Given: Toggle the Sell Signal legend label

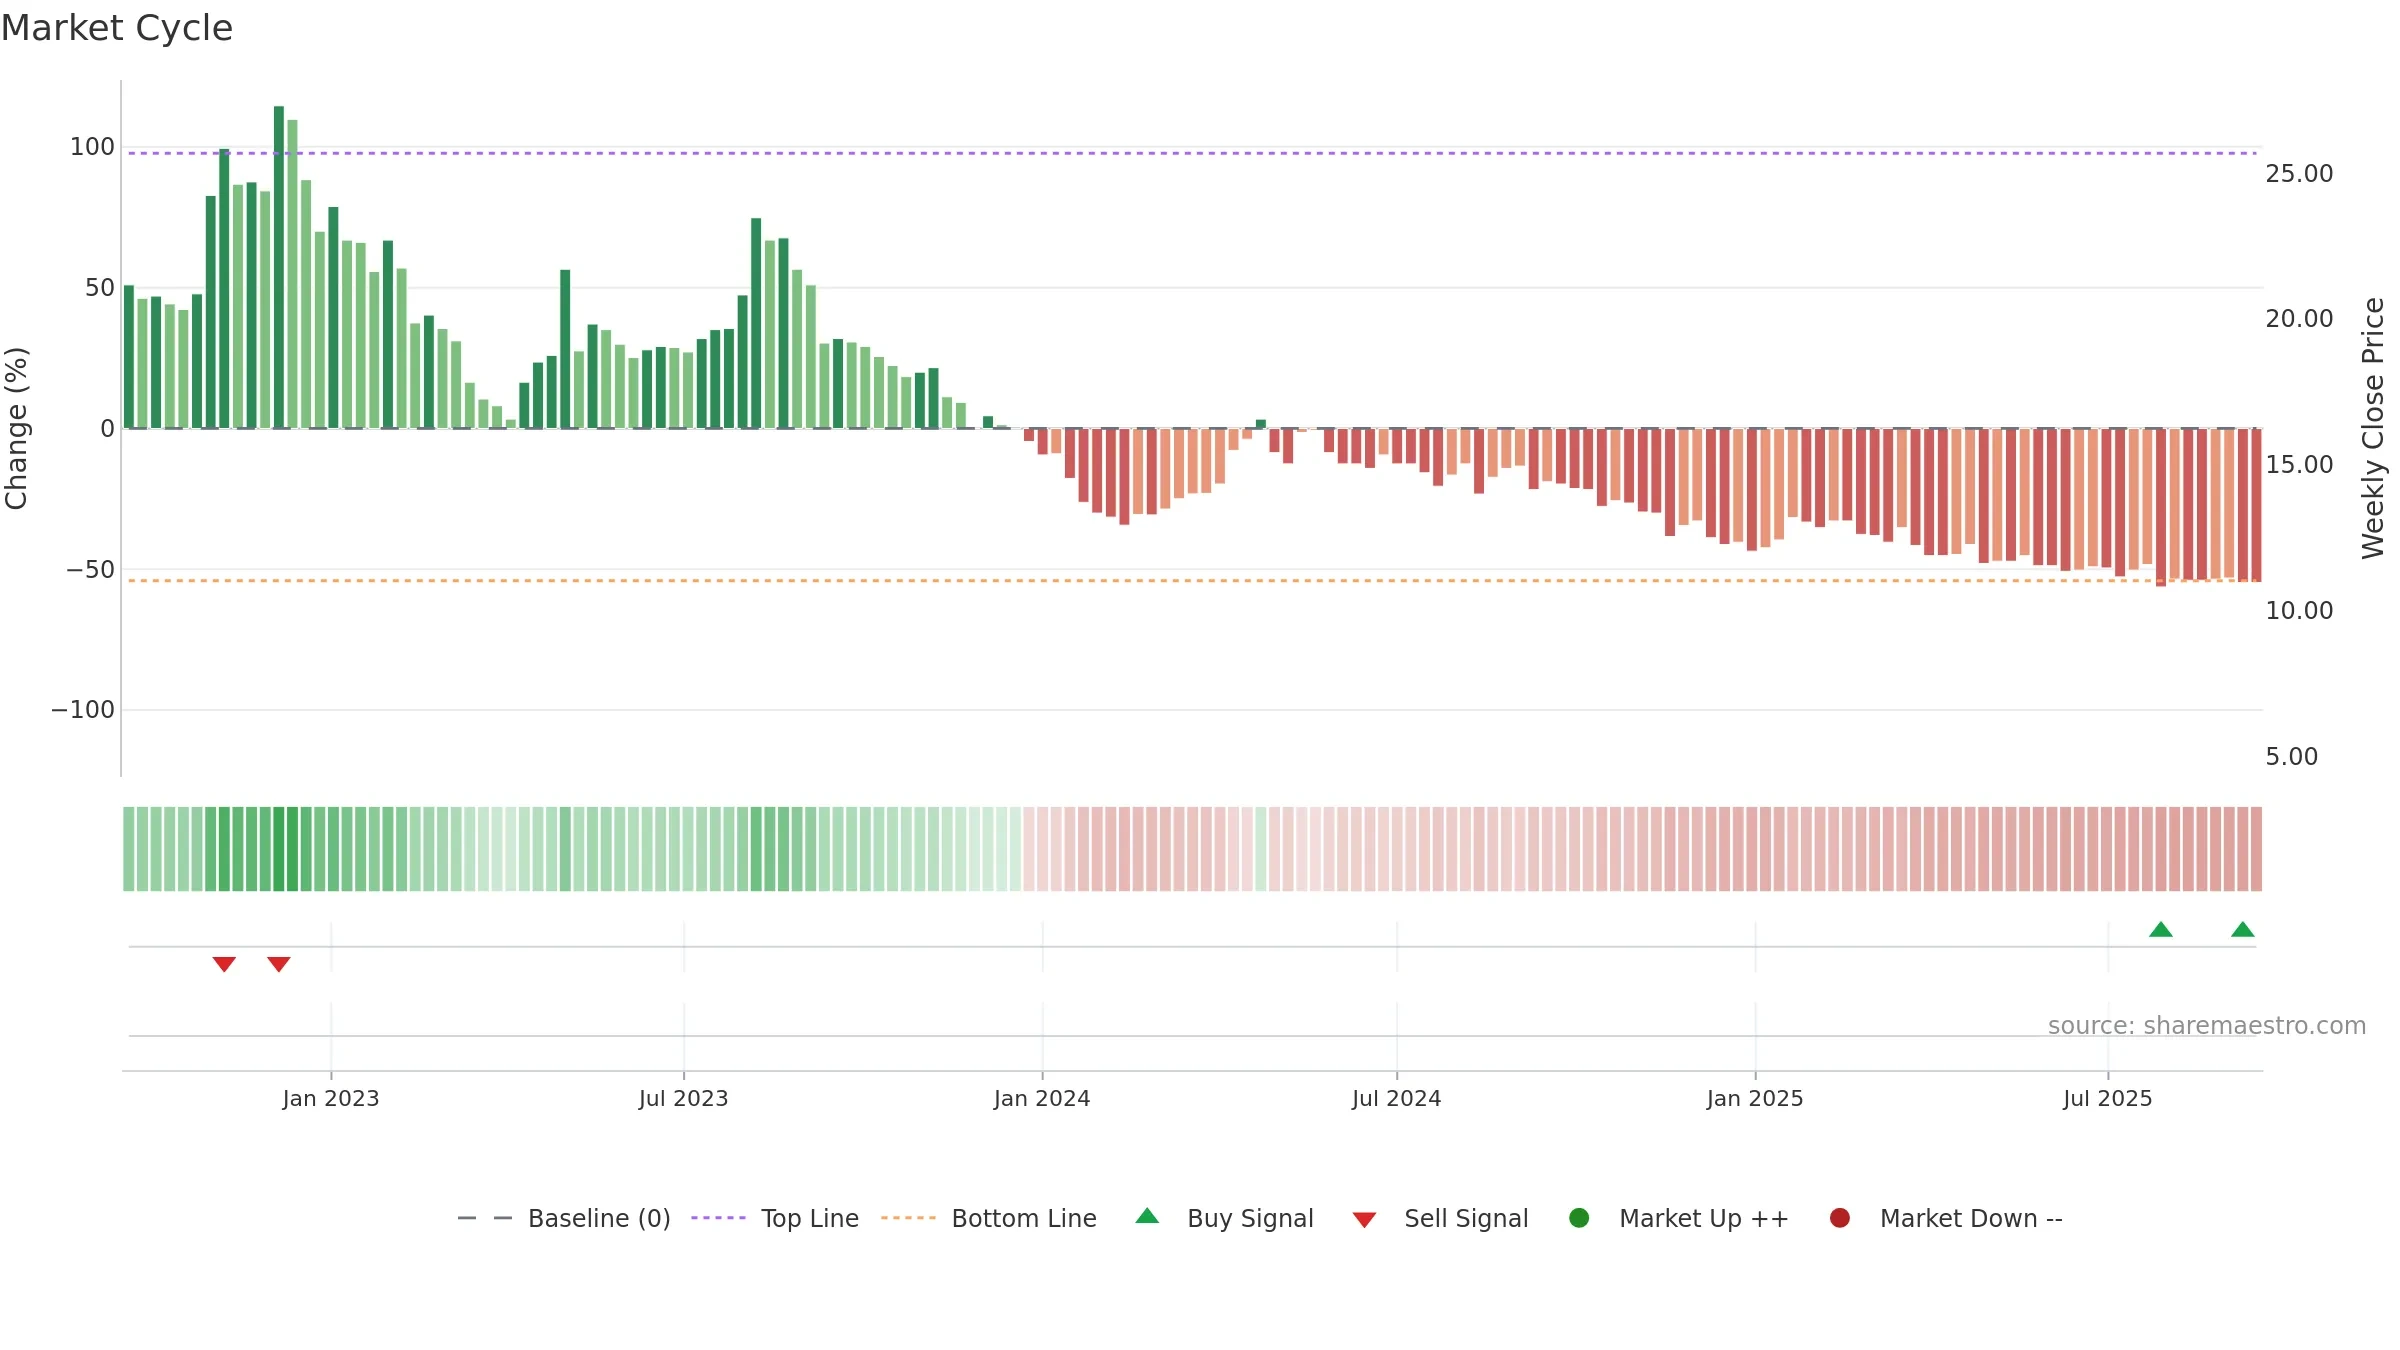Looking at the screenshot, I should [1466, 1219].
